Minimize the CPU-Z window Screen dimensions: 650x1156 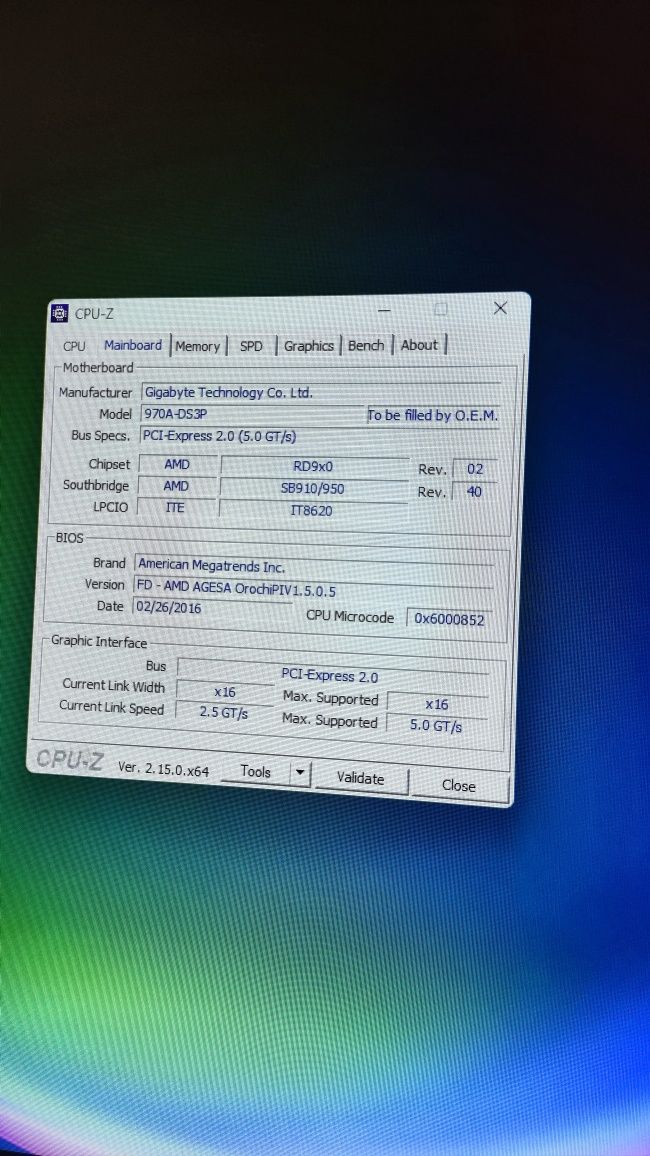pyautogui.click(x=384, y=311)
